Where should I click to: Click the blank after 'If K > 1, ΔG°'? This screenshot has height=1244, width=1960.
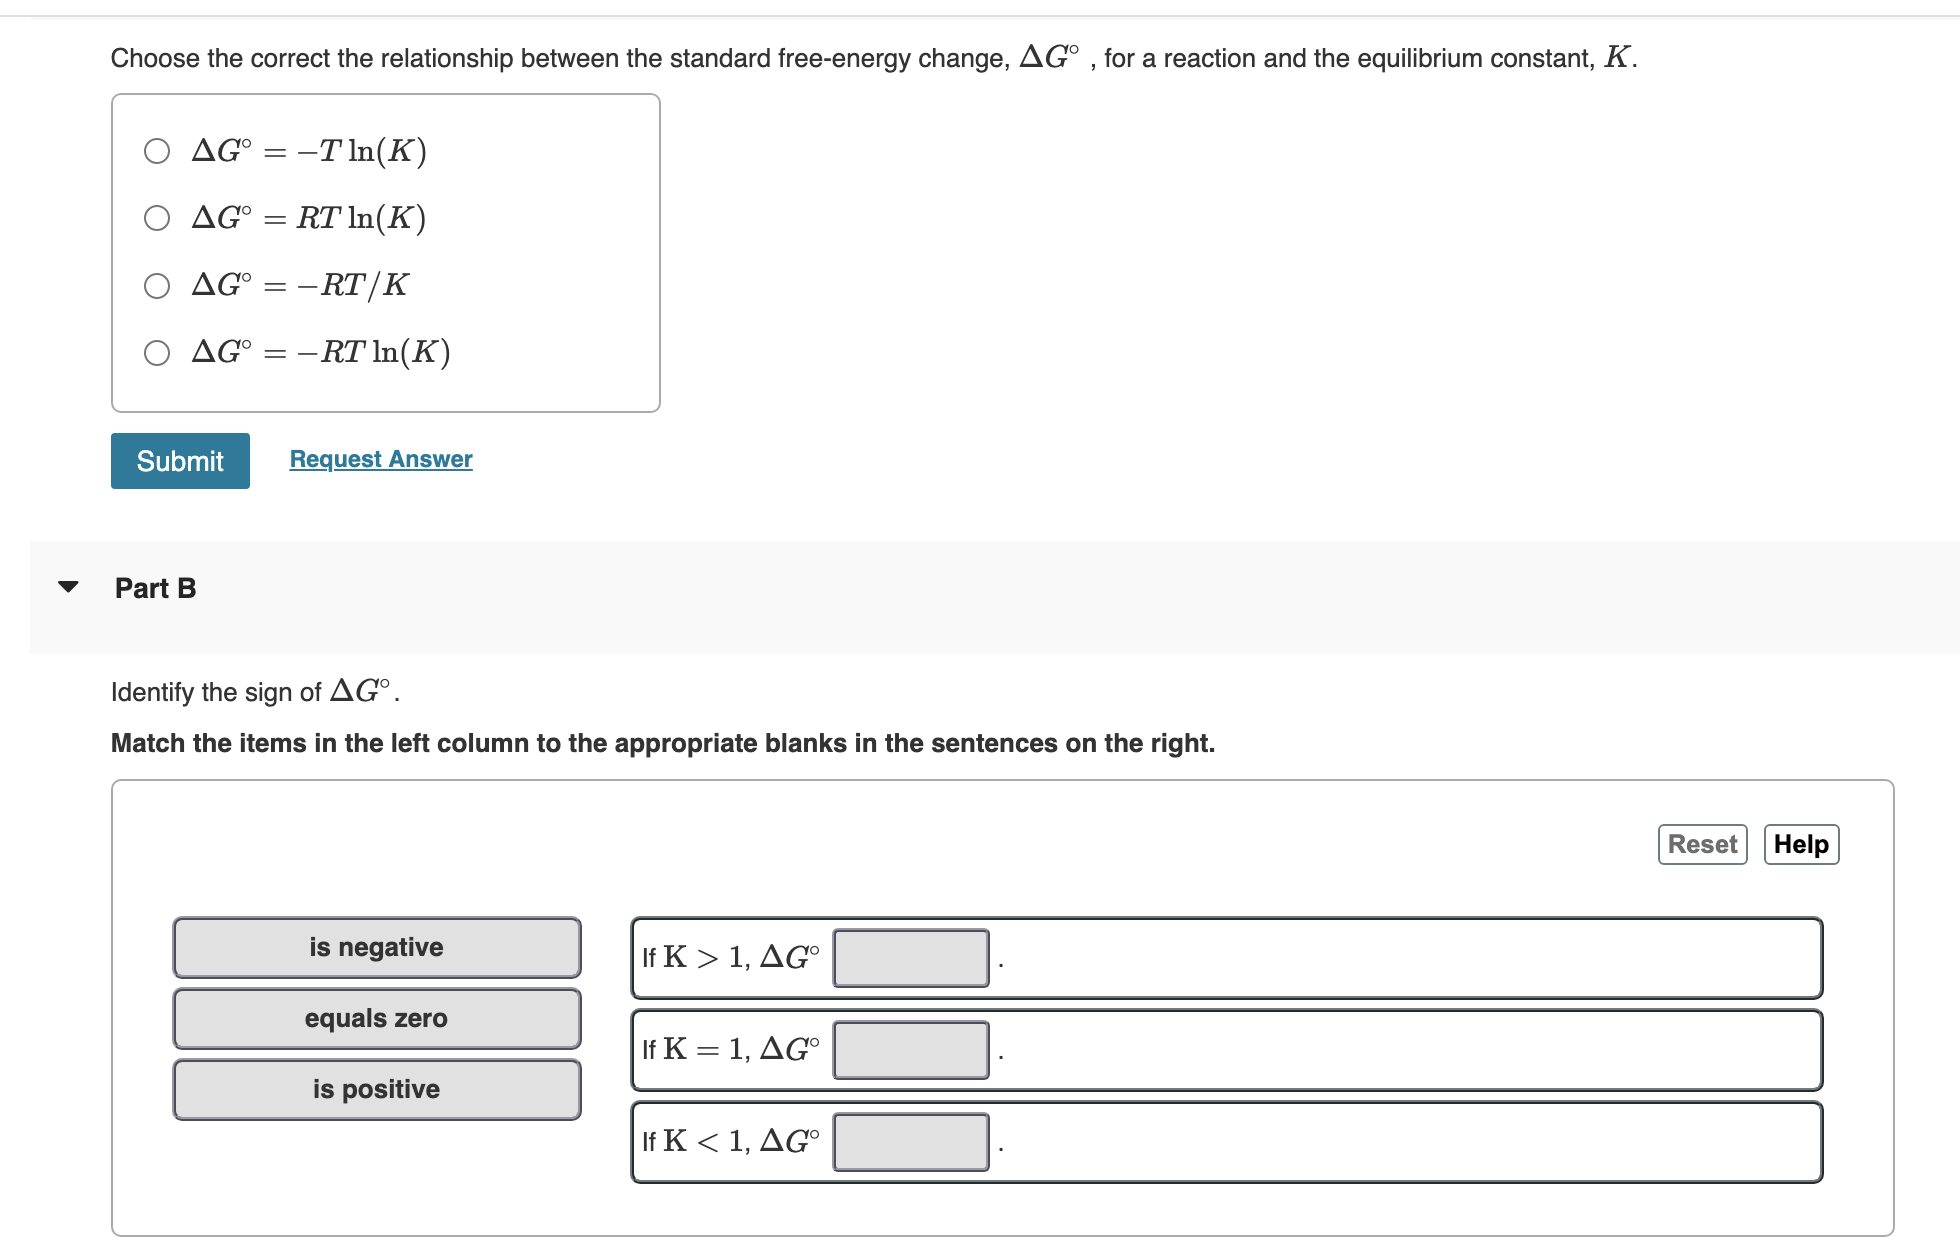pos(910,958)
